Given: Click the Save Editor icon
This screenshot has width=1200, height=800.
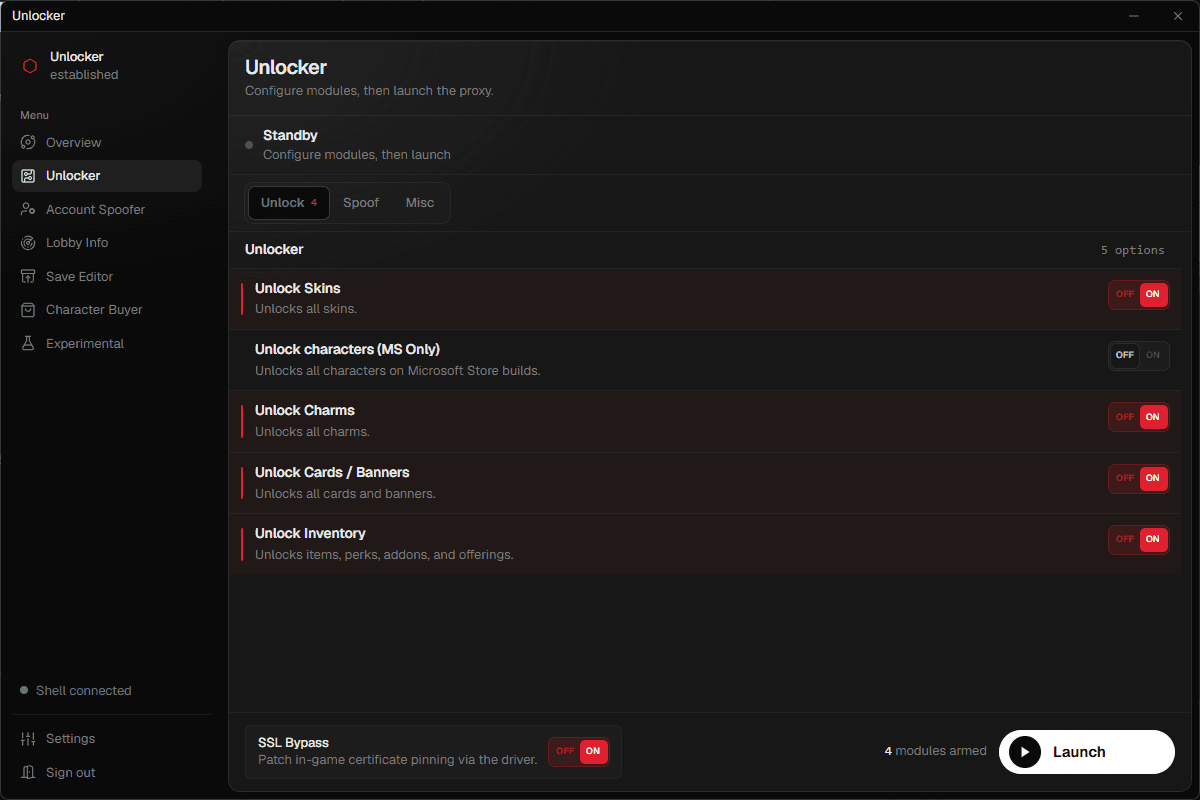Looking at the screenshot, I should coord(29,276).
